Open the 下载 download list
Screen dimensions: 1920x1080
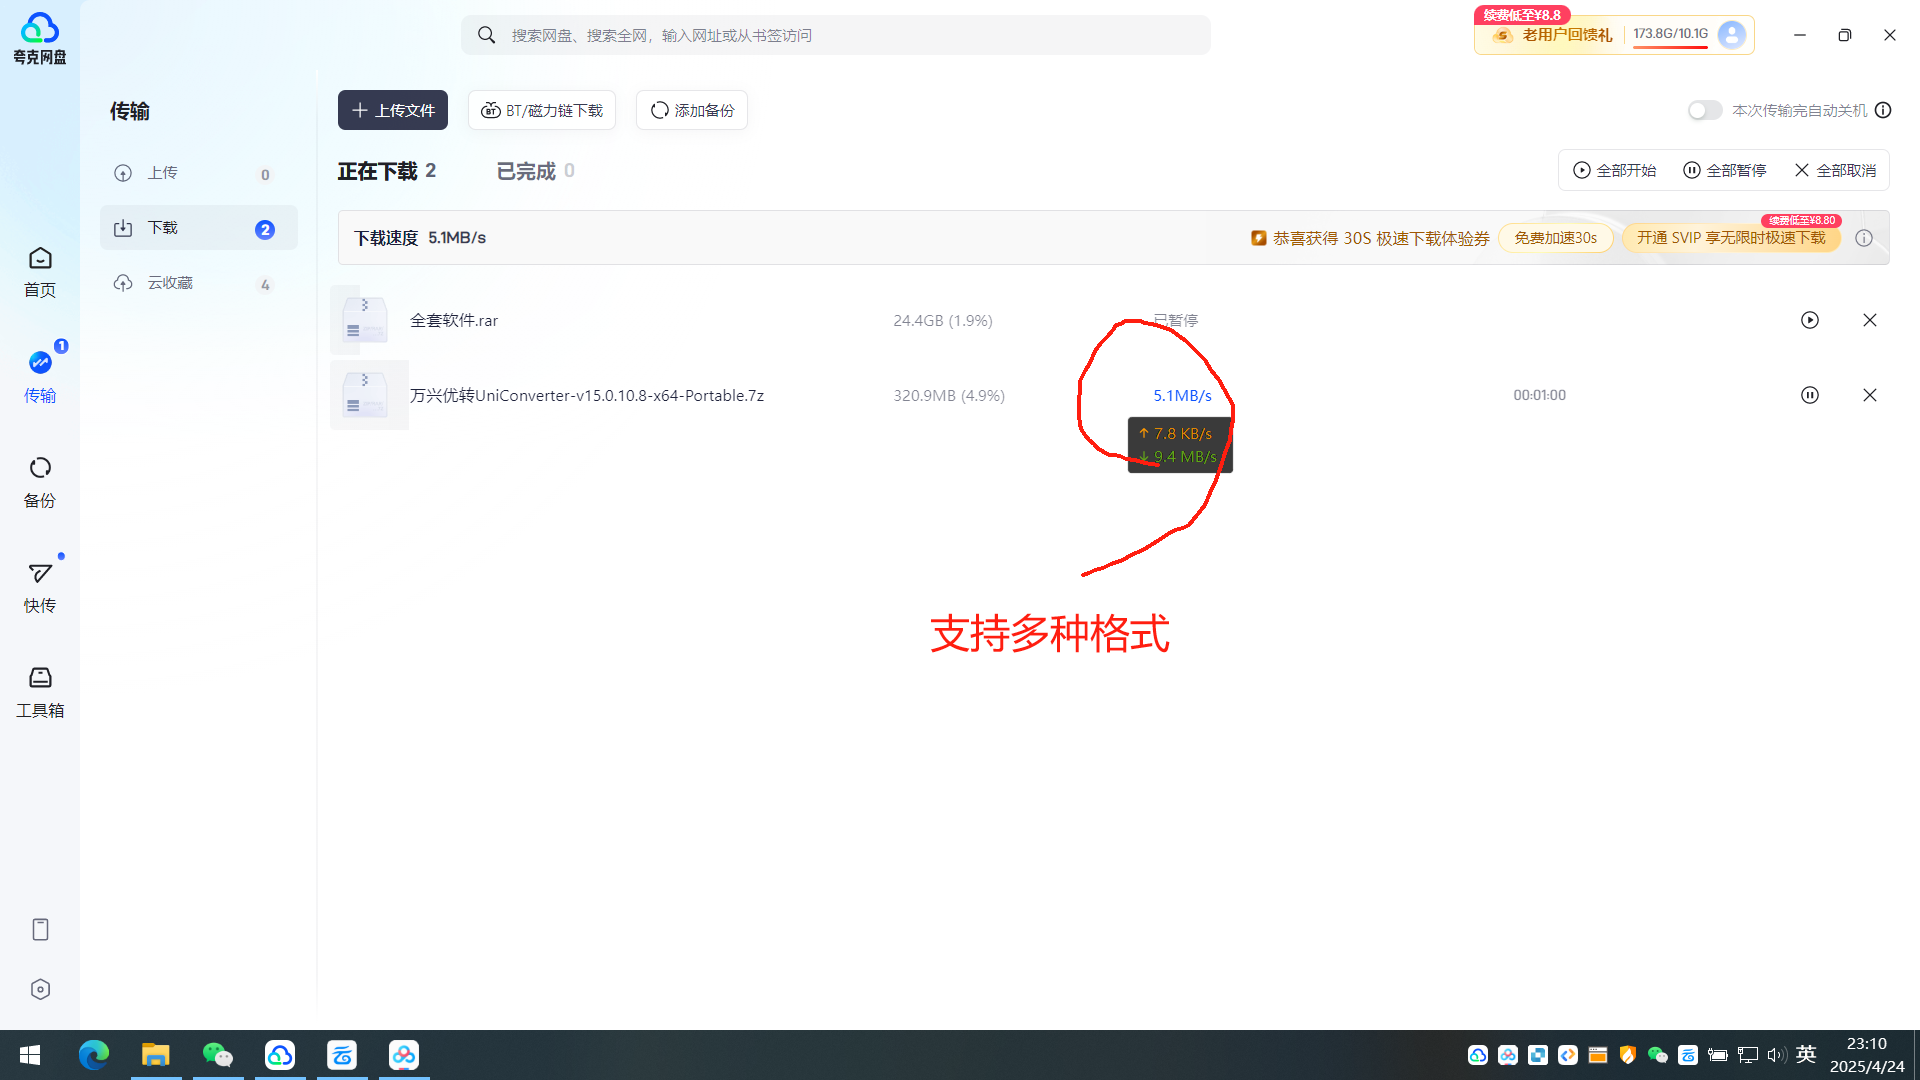(199, 228)
